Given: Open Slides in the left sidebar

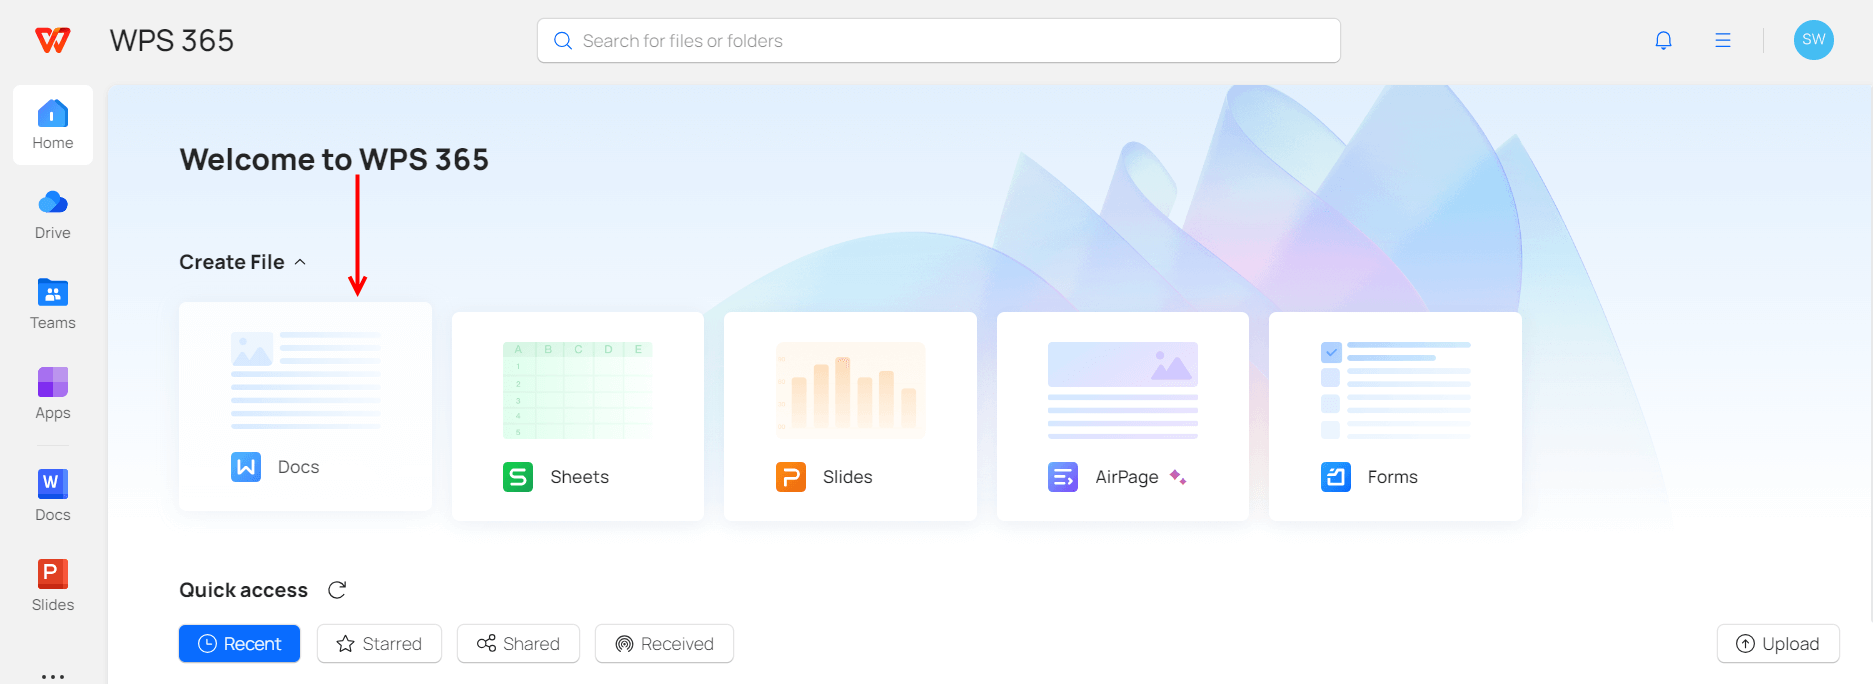Looking at the screenshot, I should pyautogui.click(x=53, y=586).
